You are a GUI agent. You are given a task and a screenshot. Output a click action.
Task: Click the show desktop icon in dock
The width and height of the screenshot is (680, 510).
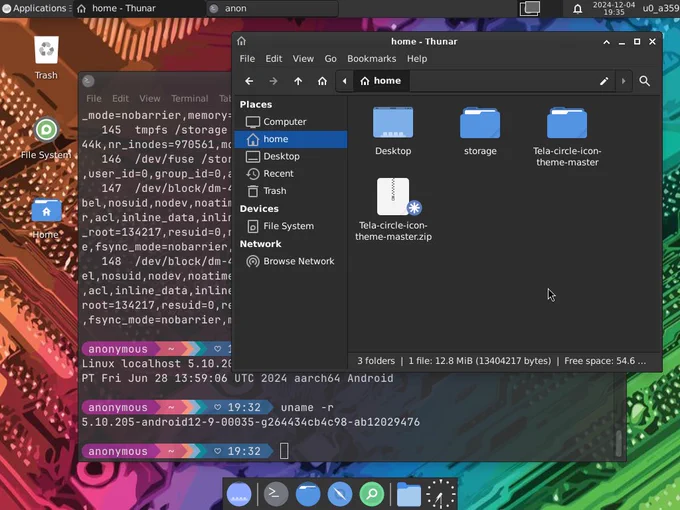tap(239, 494)
